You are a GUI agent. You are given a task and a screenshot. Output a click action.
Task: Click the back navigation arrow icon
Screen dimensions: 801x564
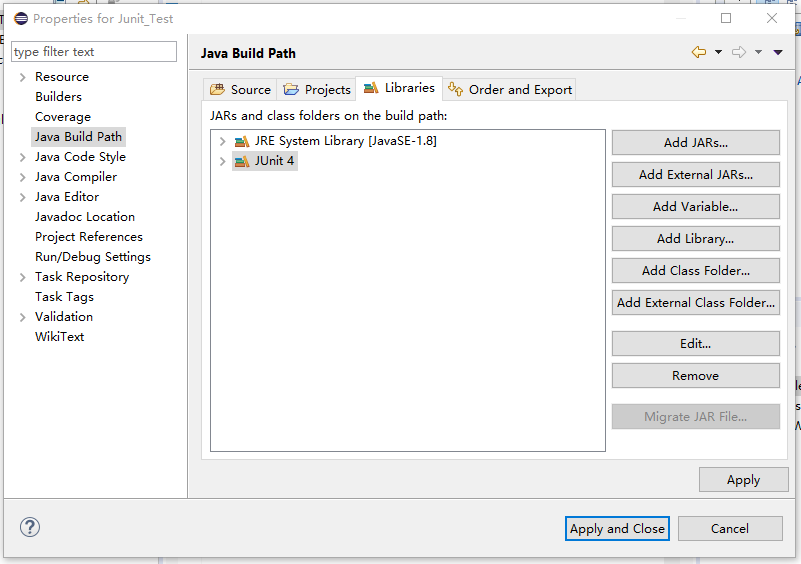[x=699, y=53]
